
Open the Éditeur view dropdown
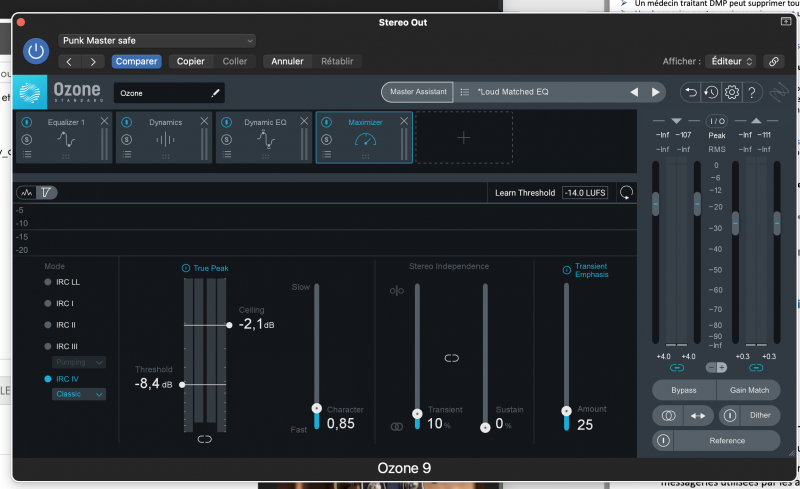tap(729, 61)
